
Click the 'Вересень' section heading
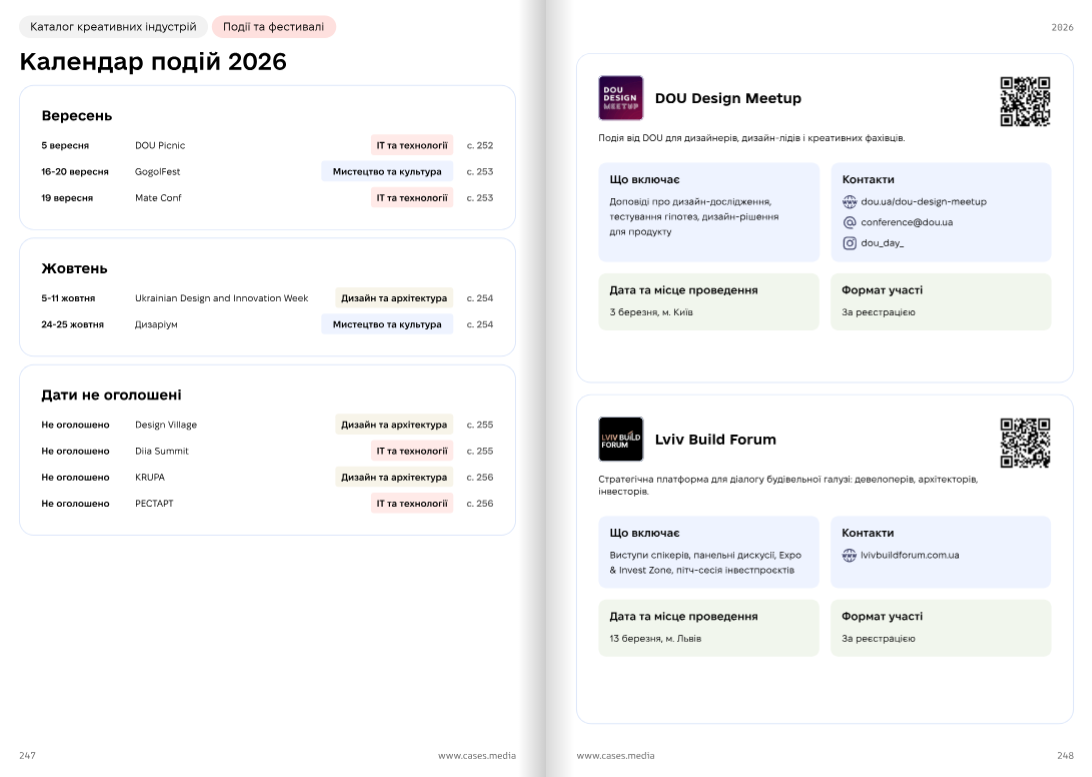coord(77,116)
